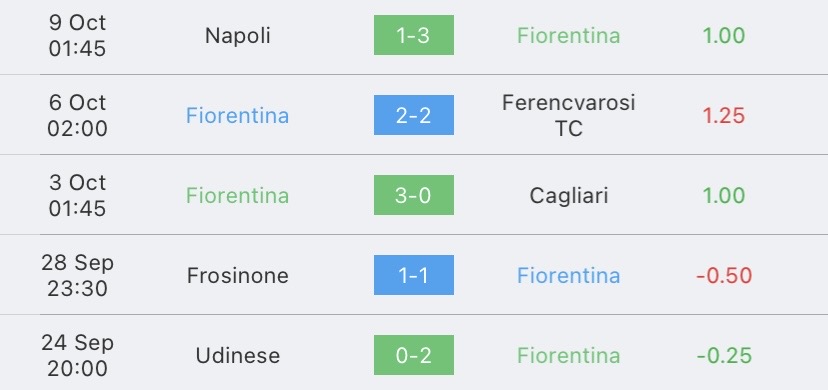Image resolution: width=828 pixels, height=390 pixels.
Task: Select the blue 2-2 draw score badge
Action: tap(413, 115)
